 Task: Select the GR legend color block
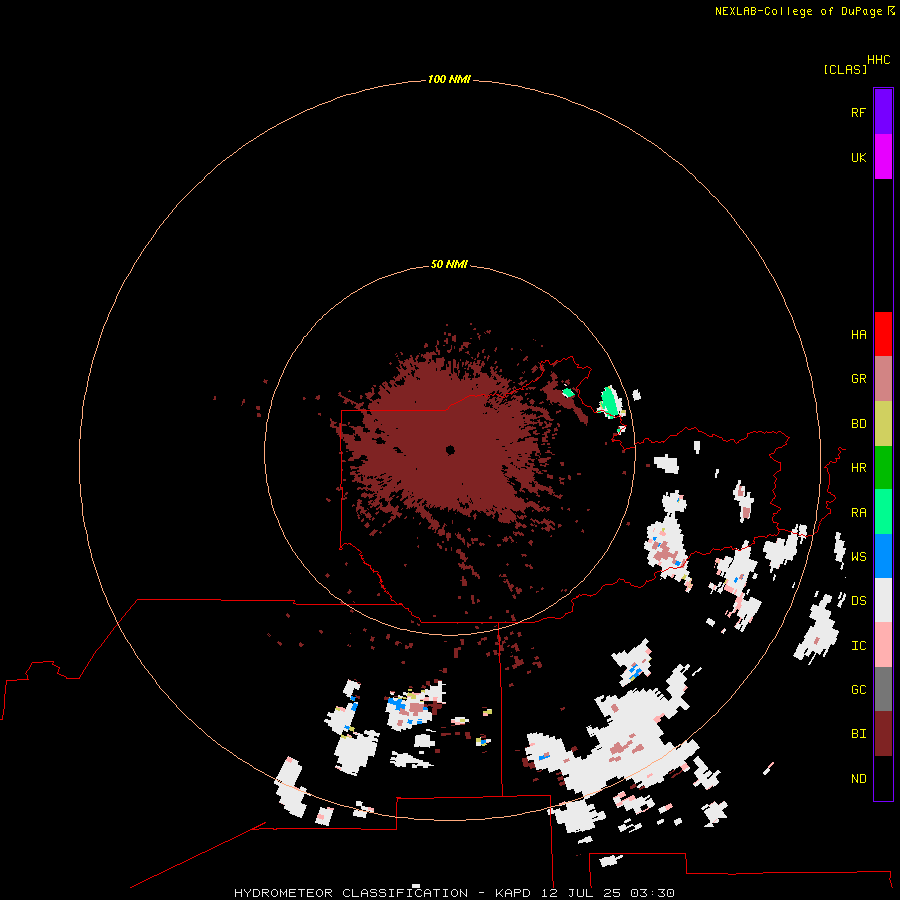pyautogui.click(x=883, y=379)
